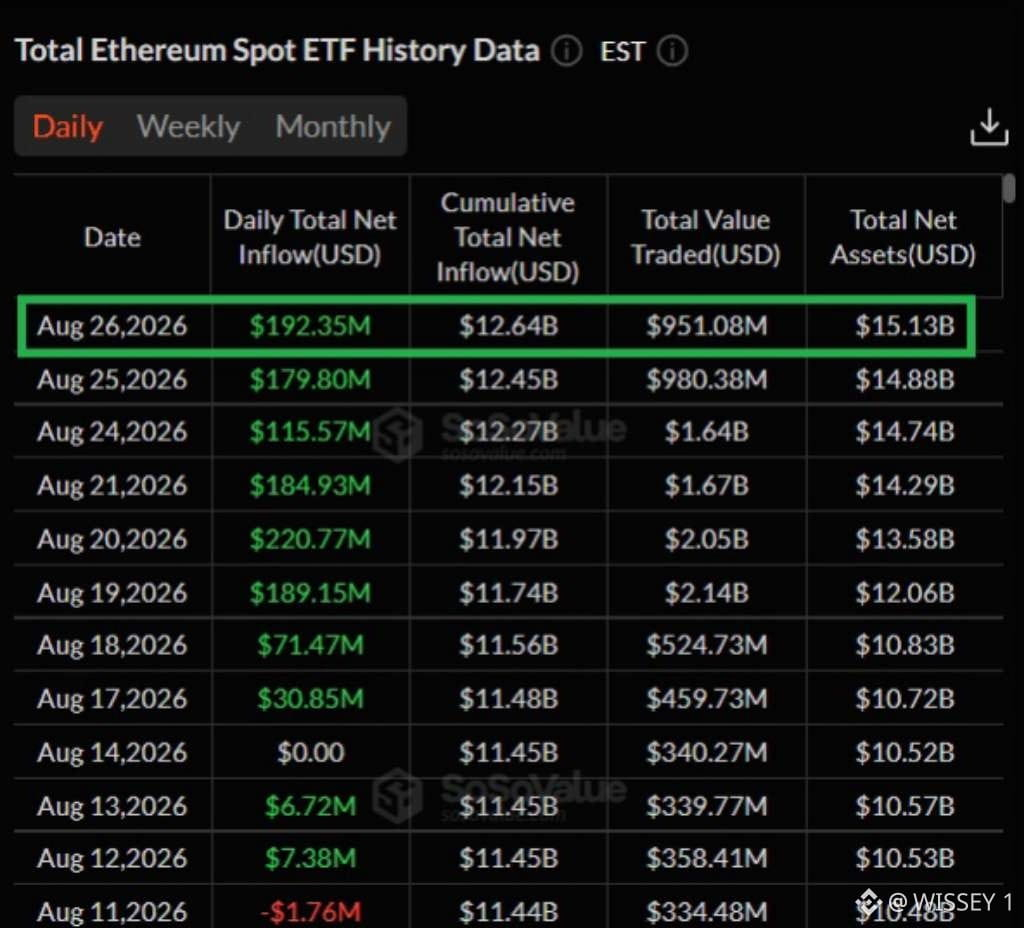1024x928 pixels.
Task: Click the $115.57M daily inflow value
Action: pos(310,432)
